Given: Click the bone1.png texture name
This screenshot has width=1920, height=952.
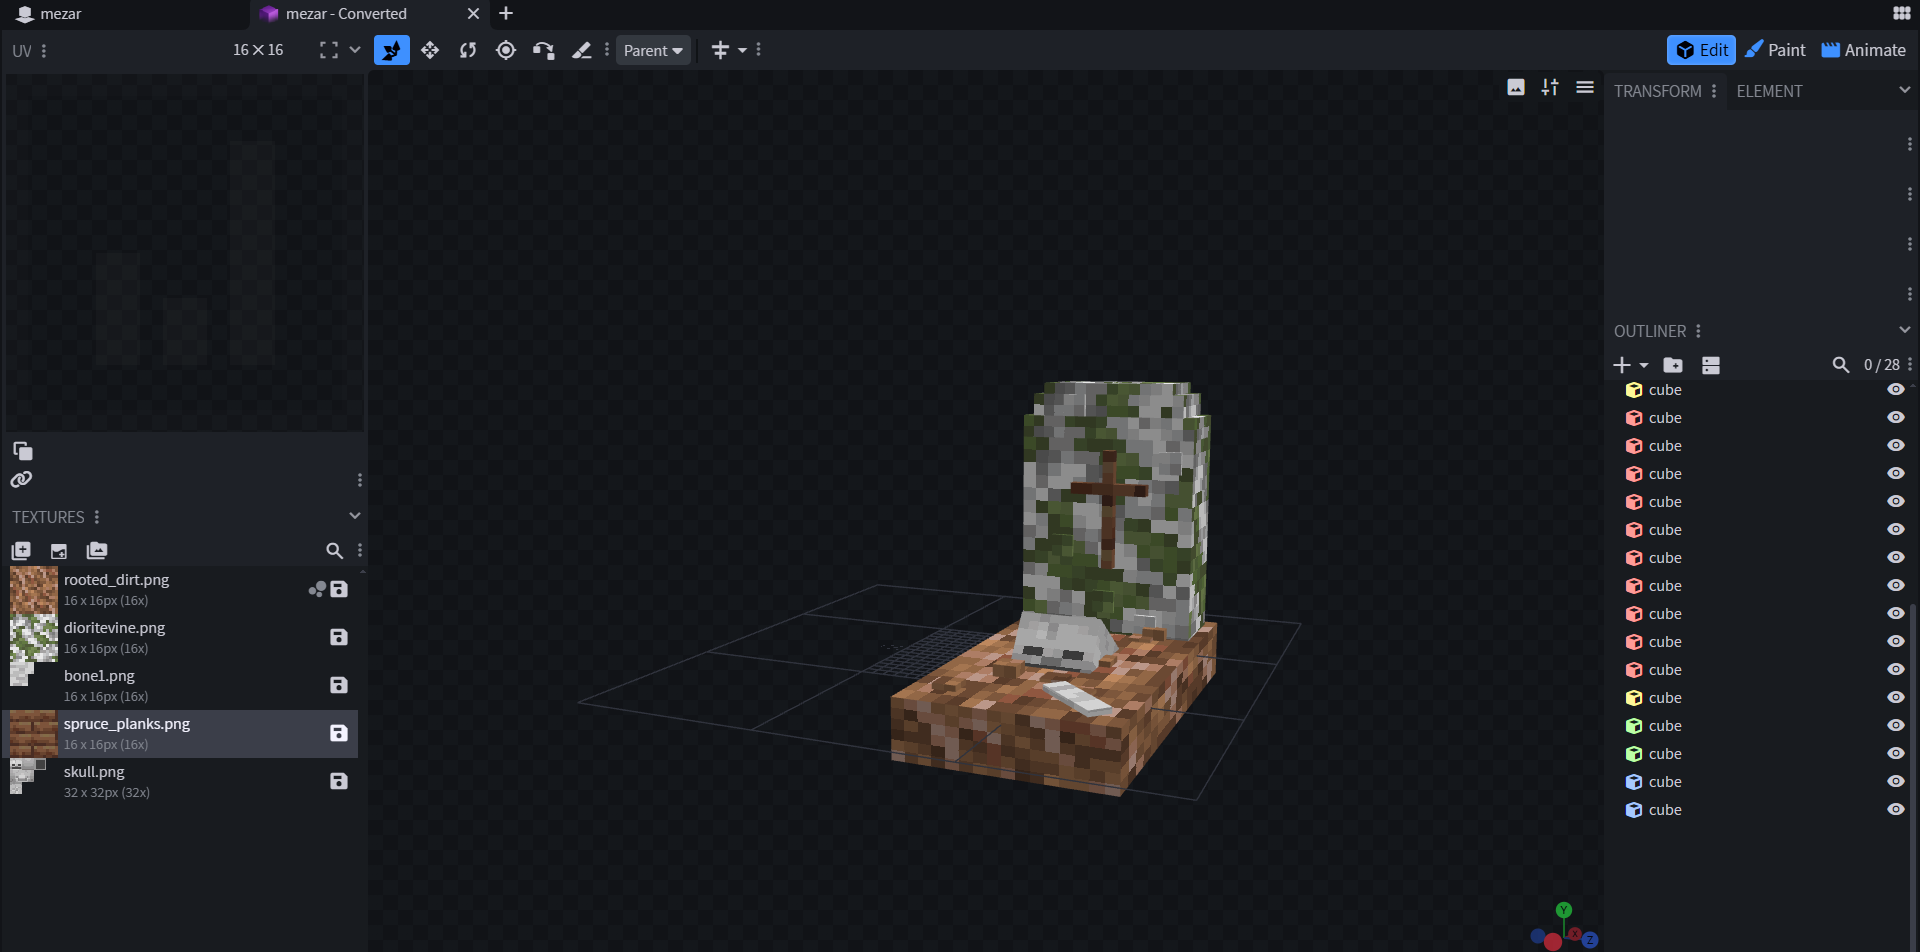Looking at the screenshot, I should coord(99,676).
